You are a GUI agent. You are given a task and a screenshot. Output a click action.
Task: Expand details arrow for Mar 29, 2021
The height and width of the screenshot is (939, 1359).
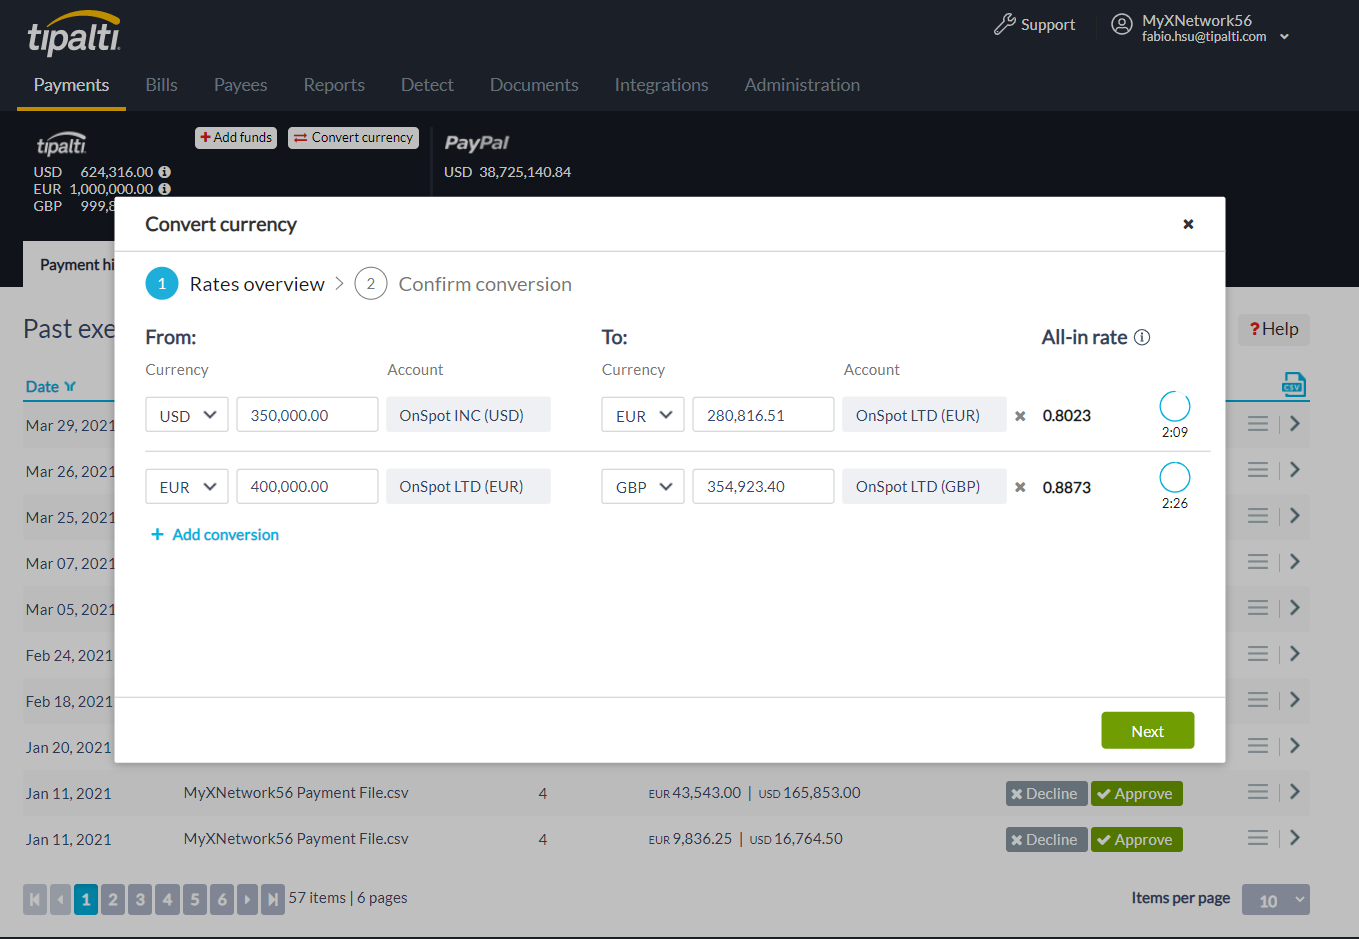pos(1295,424)
